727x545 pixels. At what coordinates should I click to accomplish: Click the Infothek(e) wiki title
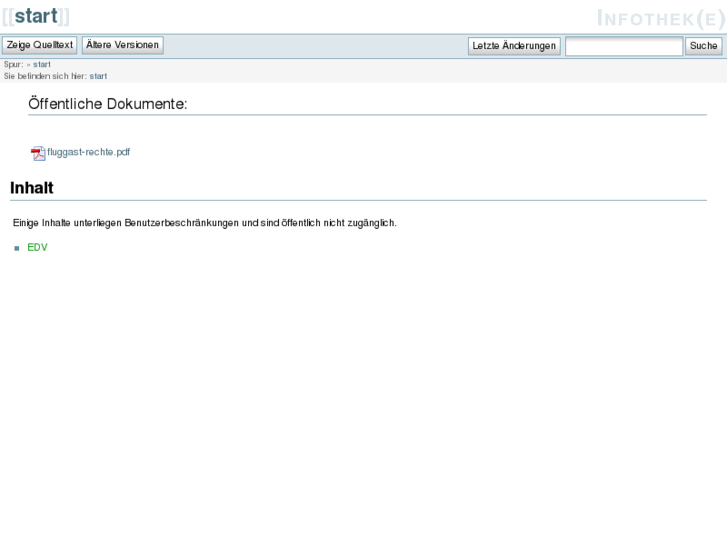click(661, 19)
